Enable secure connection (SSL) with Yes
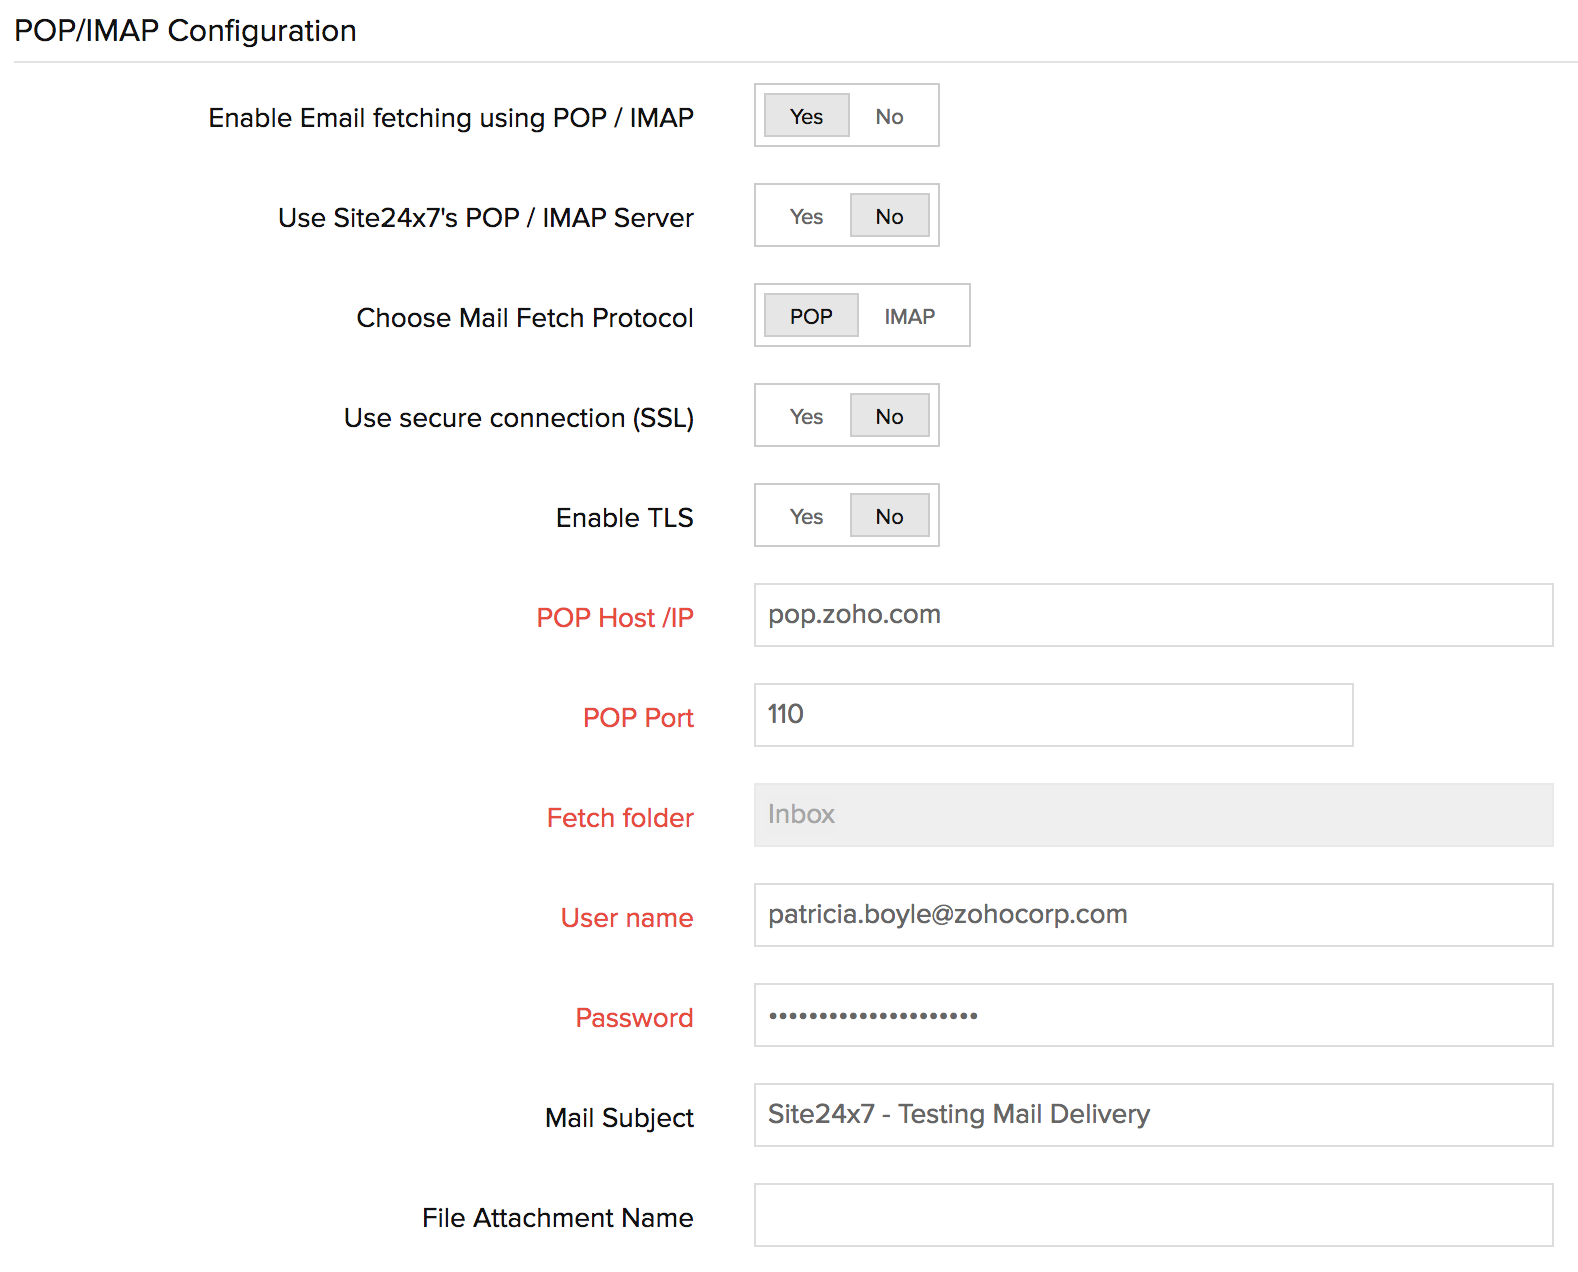Image resolution: width=1578 pixels, height=1272 pixels. coord(806,416)
